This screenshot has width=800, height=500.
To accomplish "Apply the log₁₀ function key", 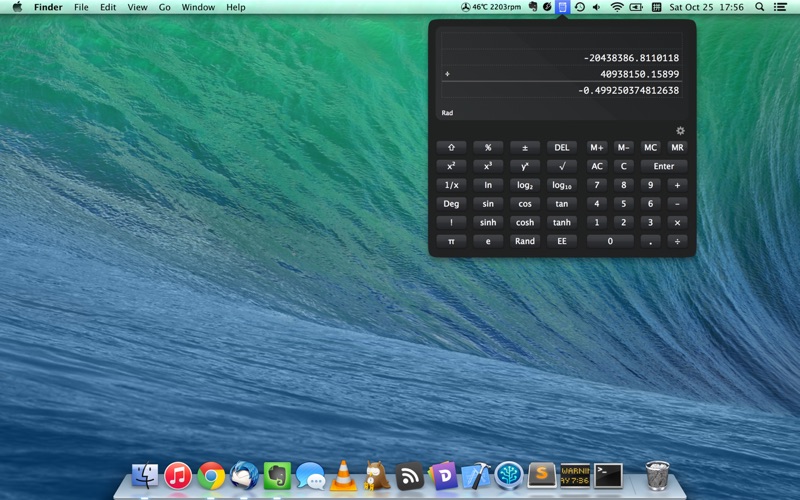I will pos(562,185).
